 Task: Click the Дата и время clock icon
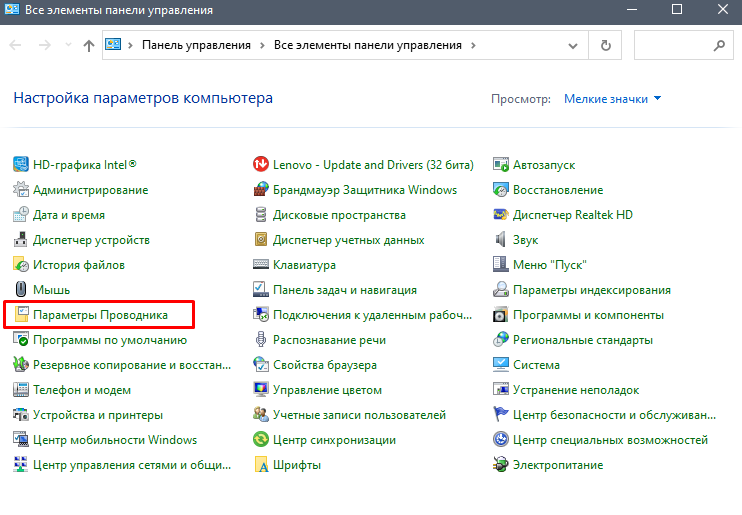pos(21,215)
